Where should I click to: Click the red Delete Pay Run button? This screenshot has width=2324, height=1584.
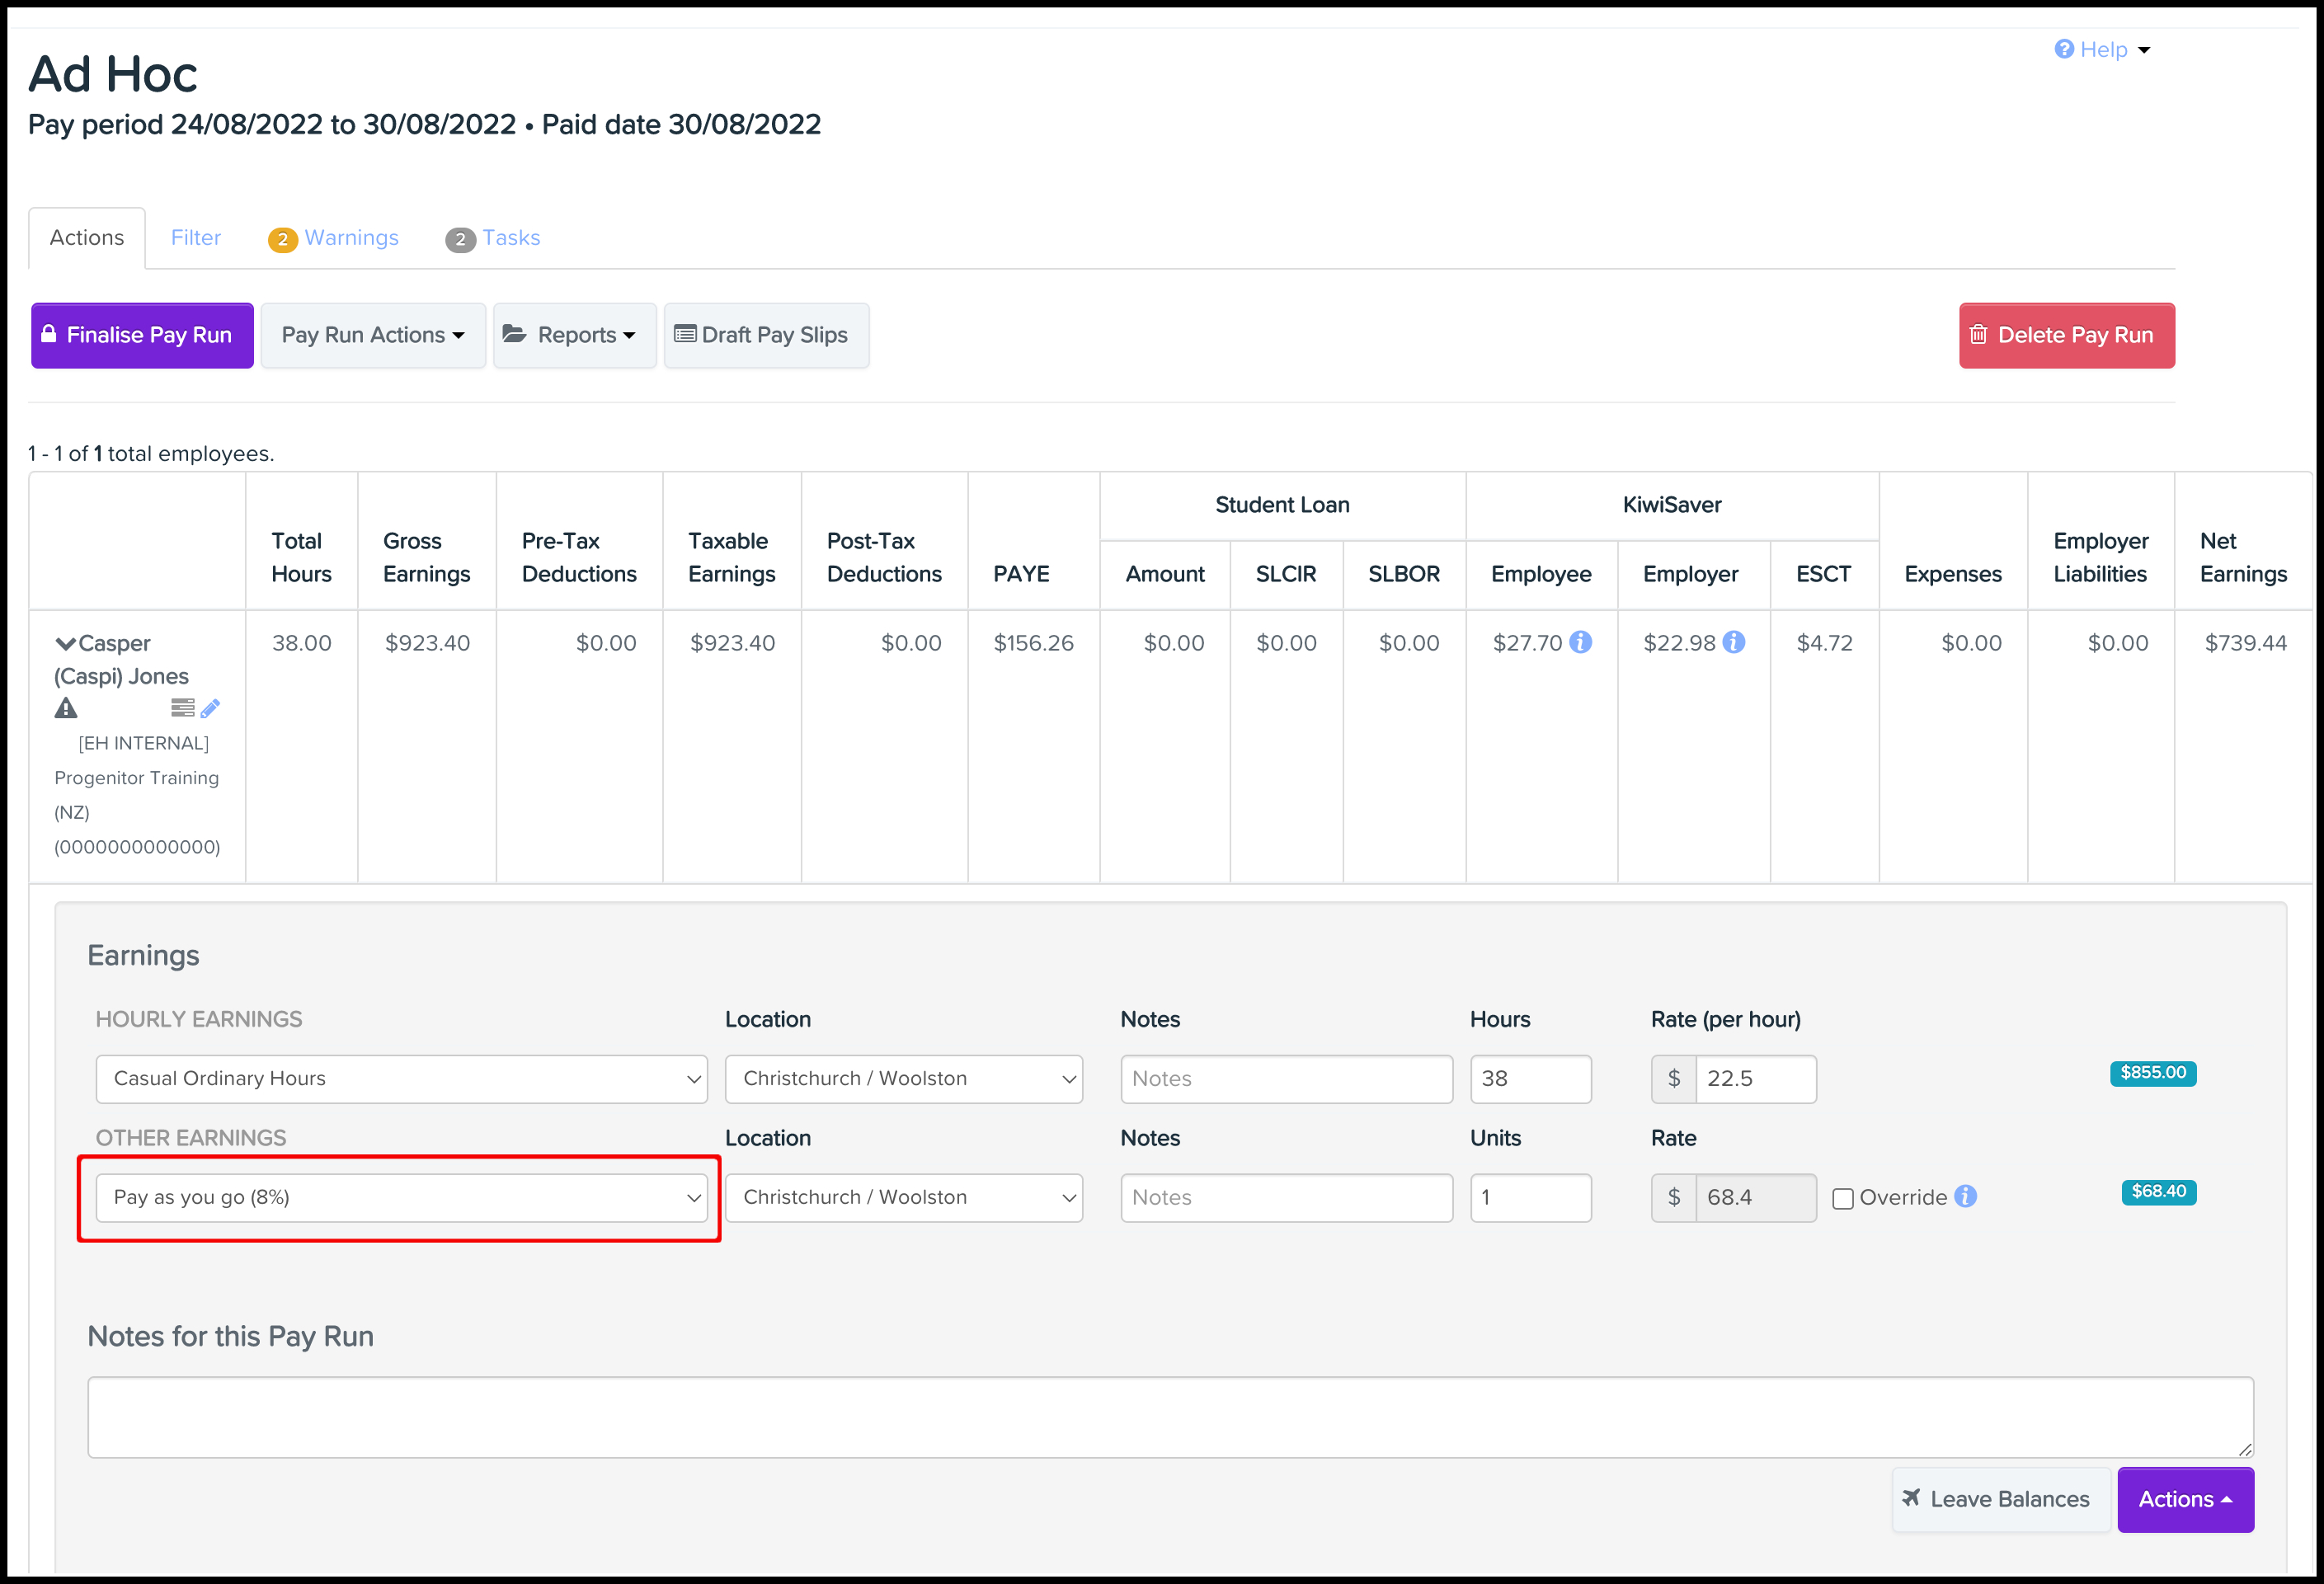point(2066,335)
